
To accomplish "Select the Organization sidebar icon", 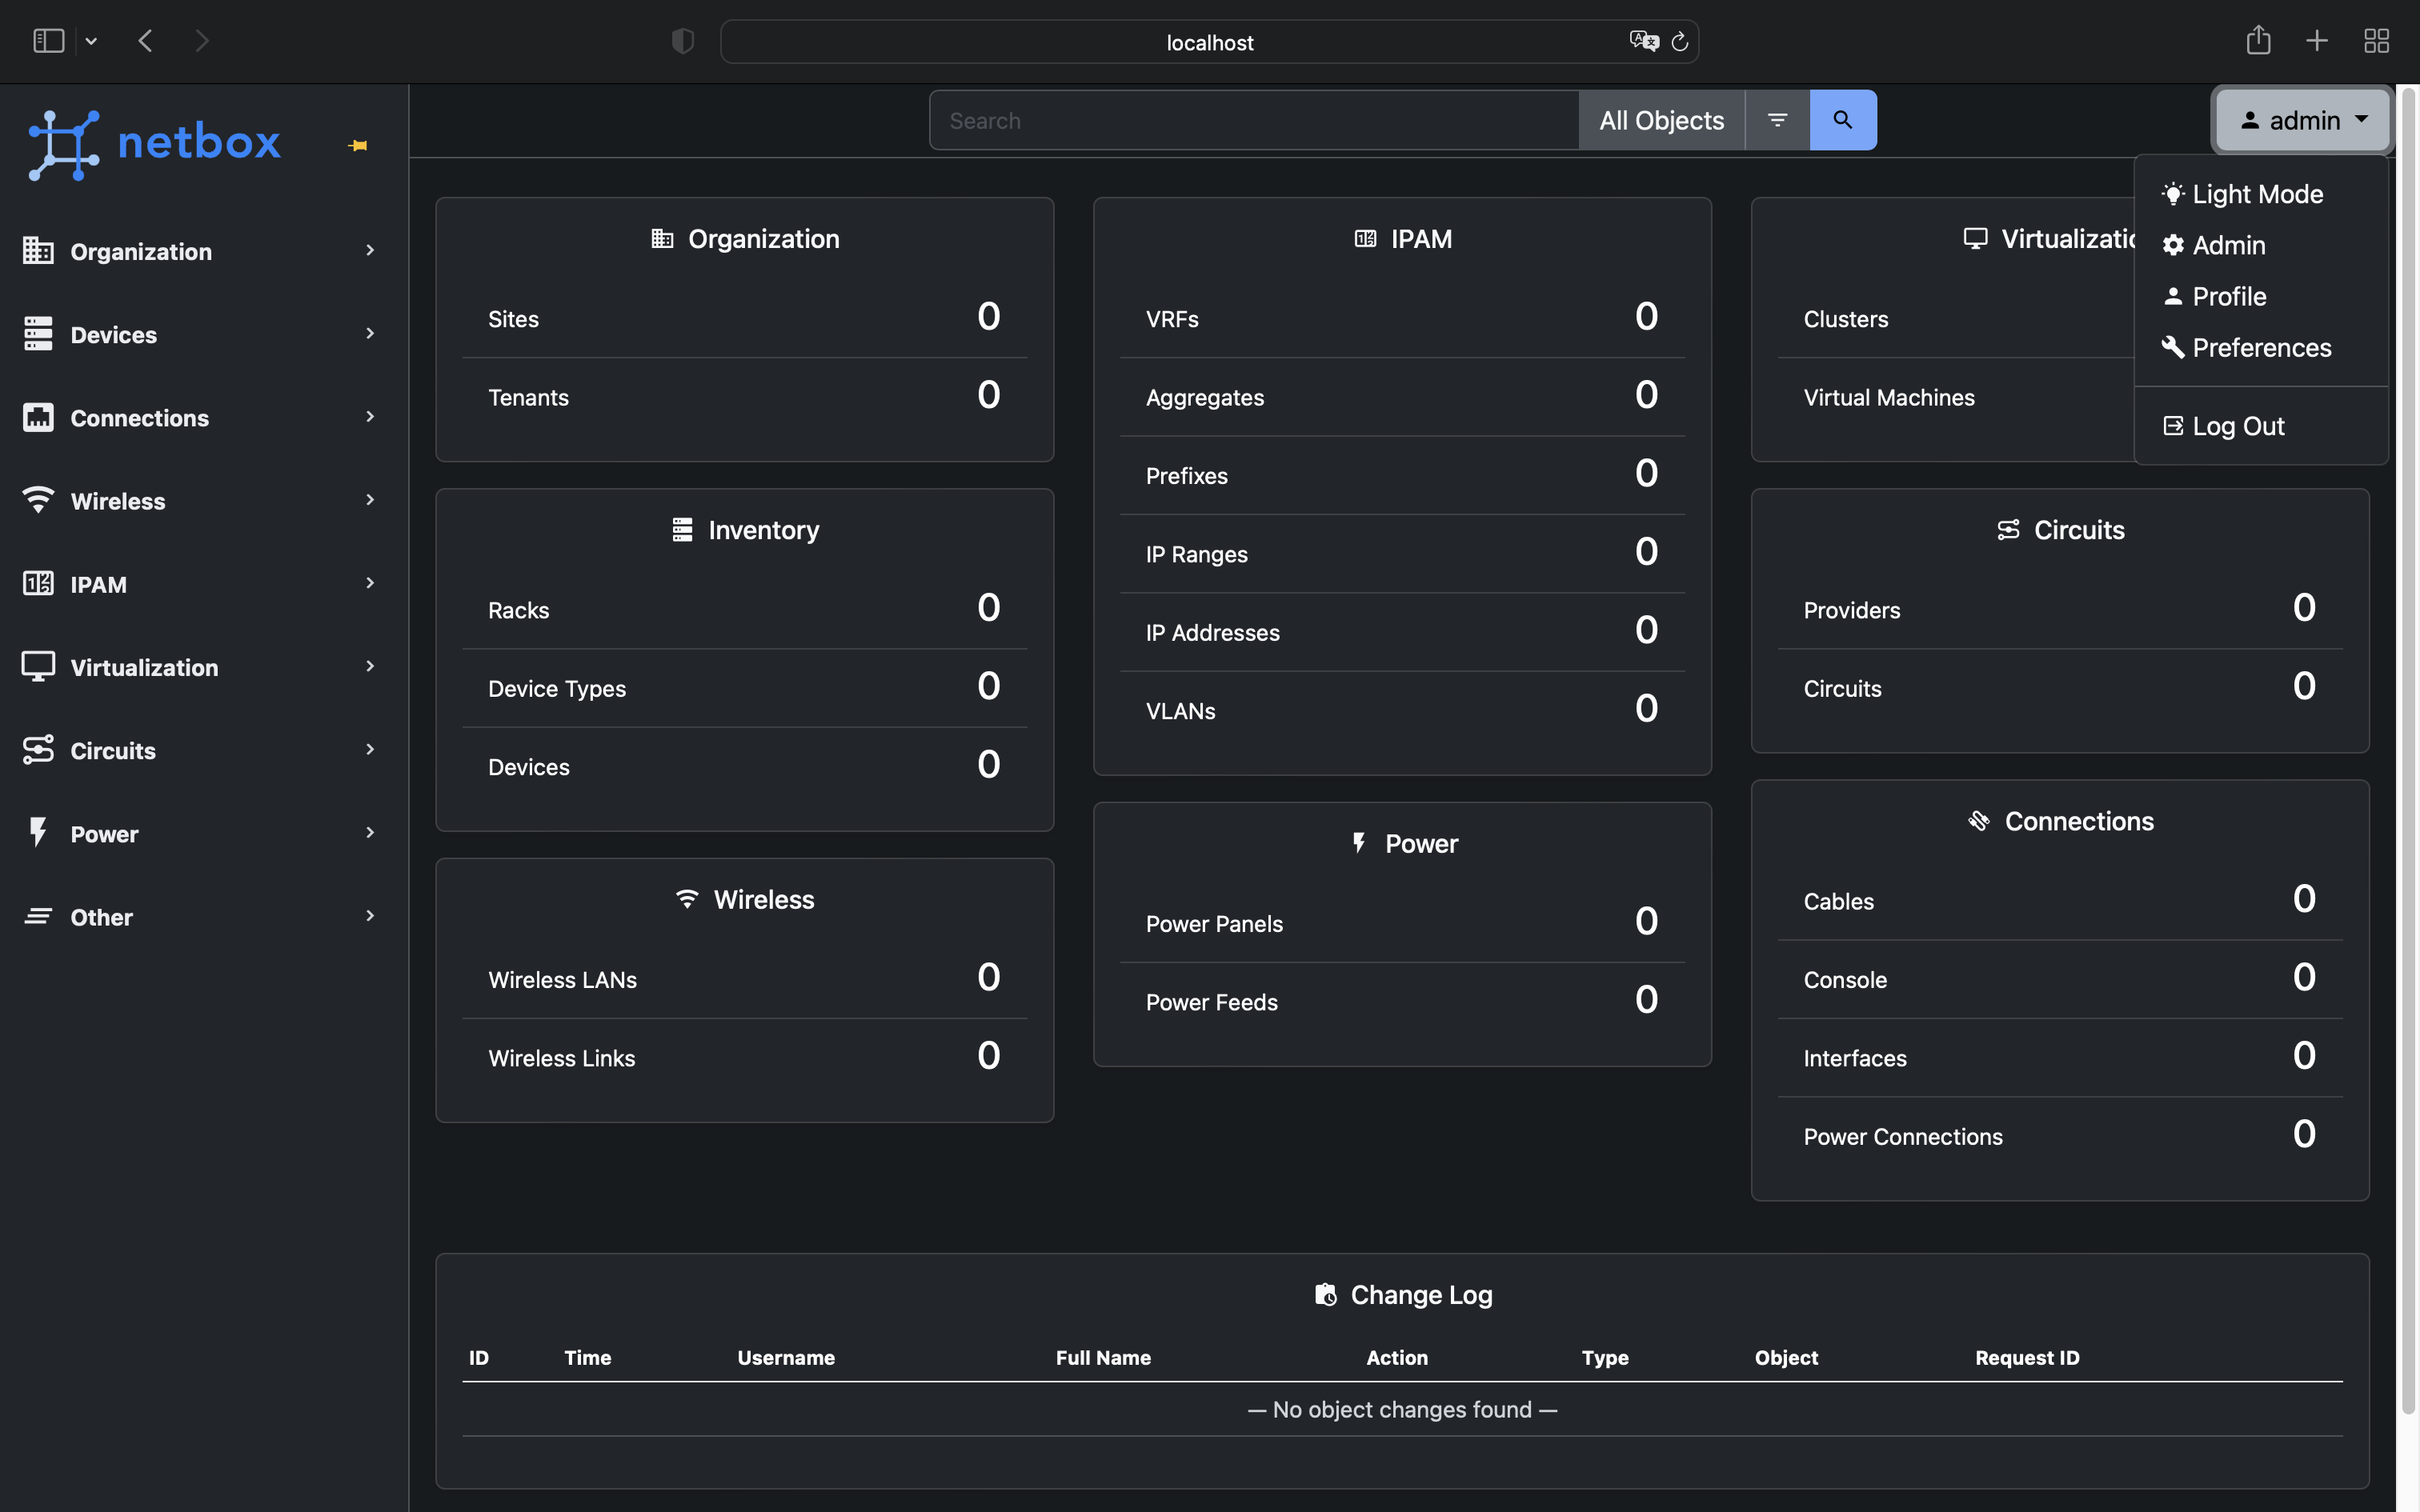I will tap(38, 251).
